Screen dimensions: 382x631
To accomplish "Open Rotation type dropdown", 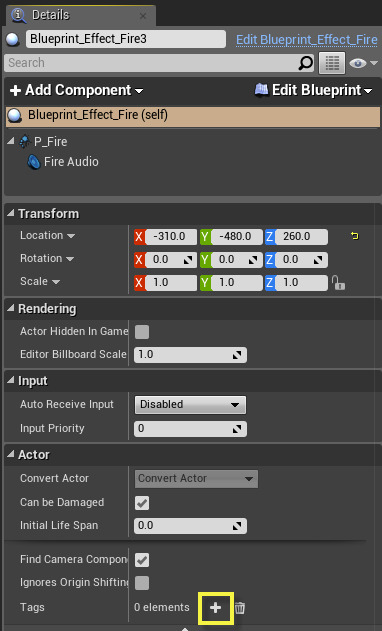I will (x=47, y=258).
